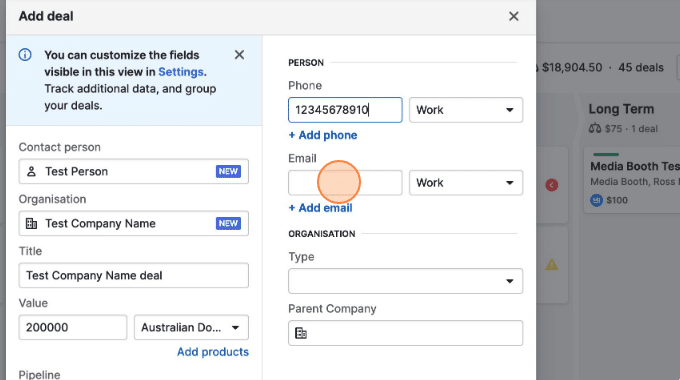Click the Value field showing 200000
The image size is (680, 380).
[73, 327]
